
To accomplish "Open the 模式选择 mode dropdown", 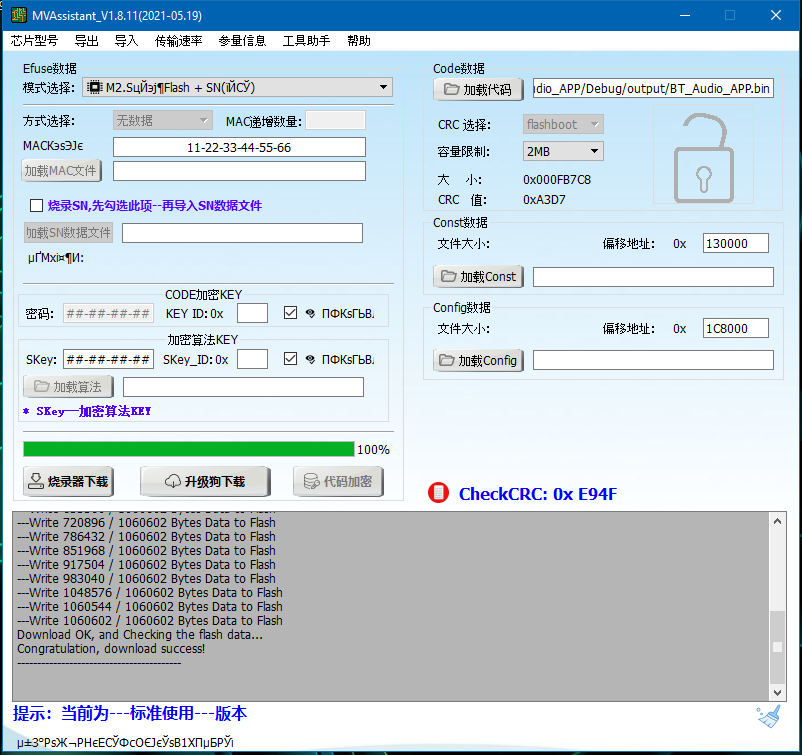I will 238,88.
